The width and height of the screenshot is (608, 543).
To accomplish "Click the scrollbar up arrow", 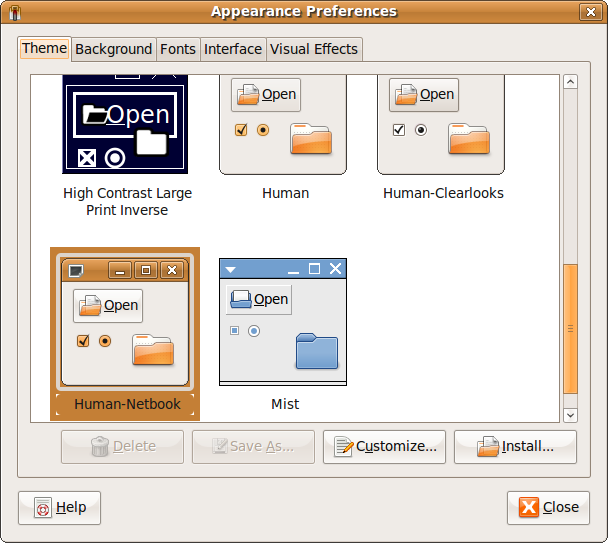I will click(570, 82).
